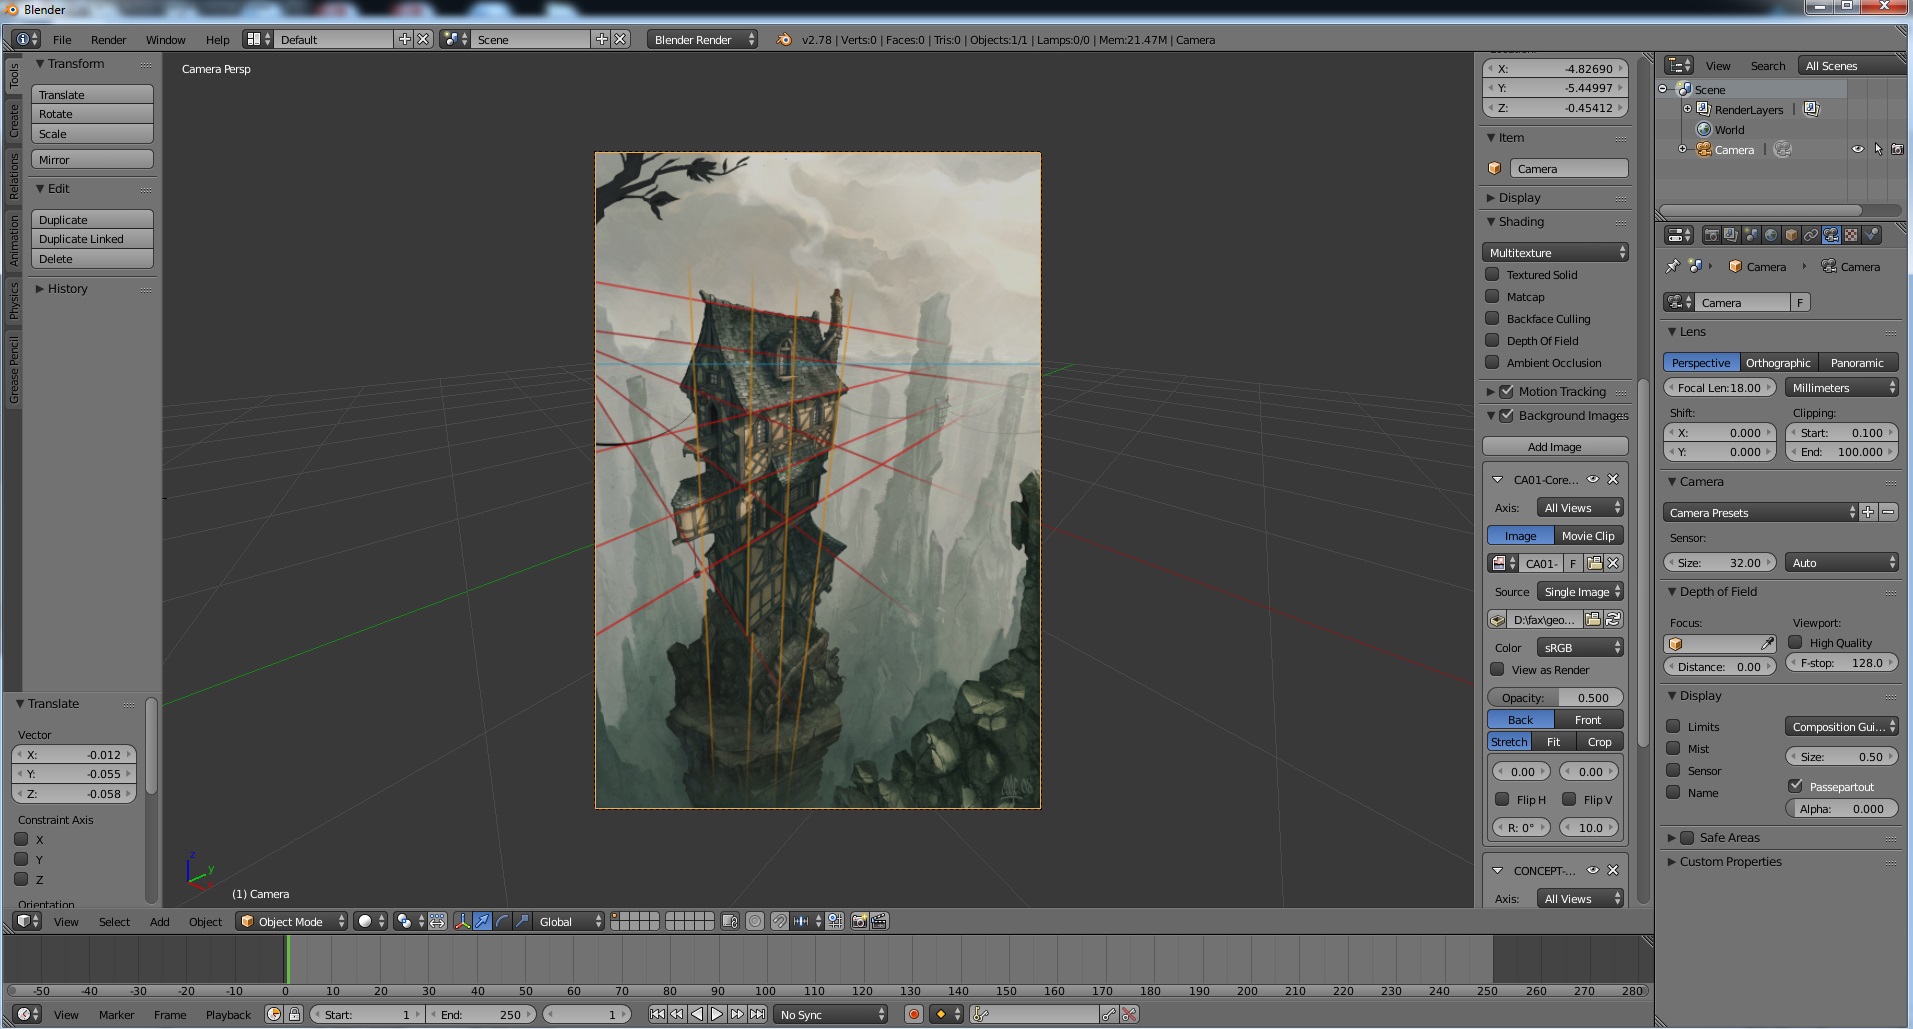The width and height of the screenshot is (1913, 1029).
Task: Click the record auto-keyframe red button
Action: point(913,1014)
